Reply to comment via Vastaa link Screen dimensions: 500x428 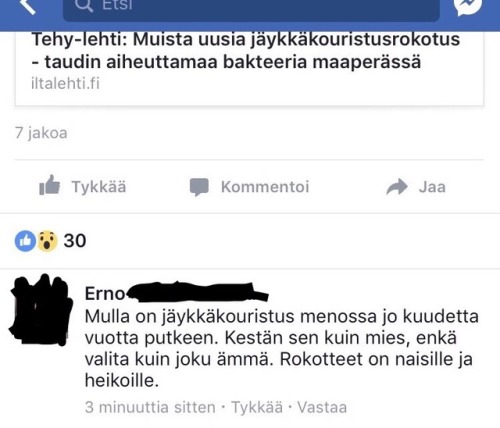pyautogui.click(x=322, y=407)
